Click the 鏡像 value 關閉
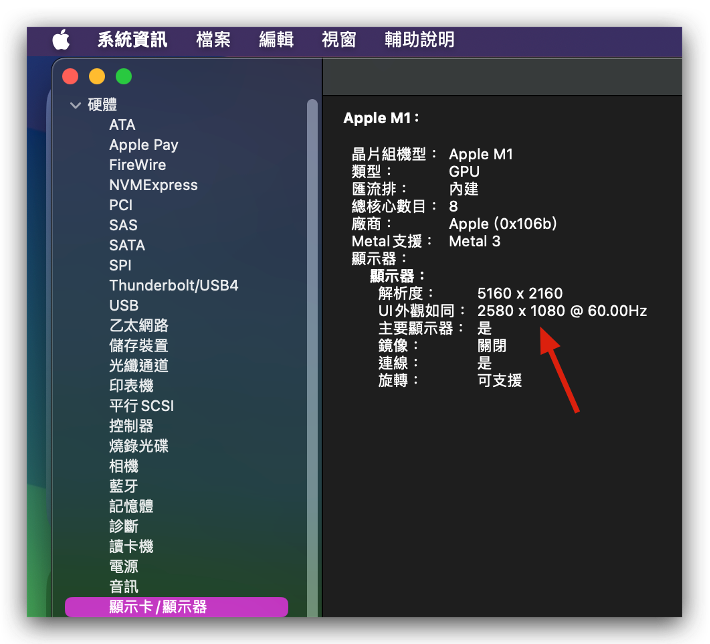 tap(492, 346)
